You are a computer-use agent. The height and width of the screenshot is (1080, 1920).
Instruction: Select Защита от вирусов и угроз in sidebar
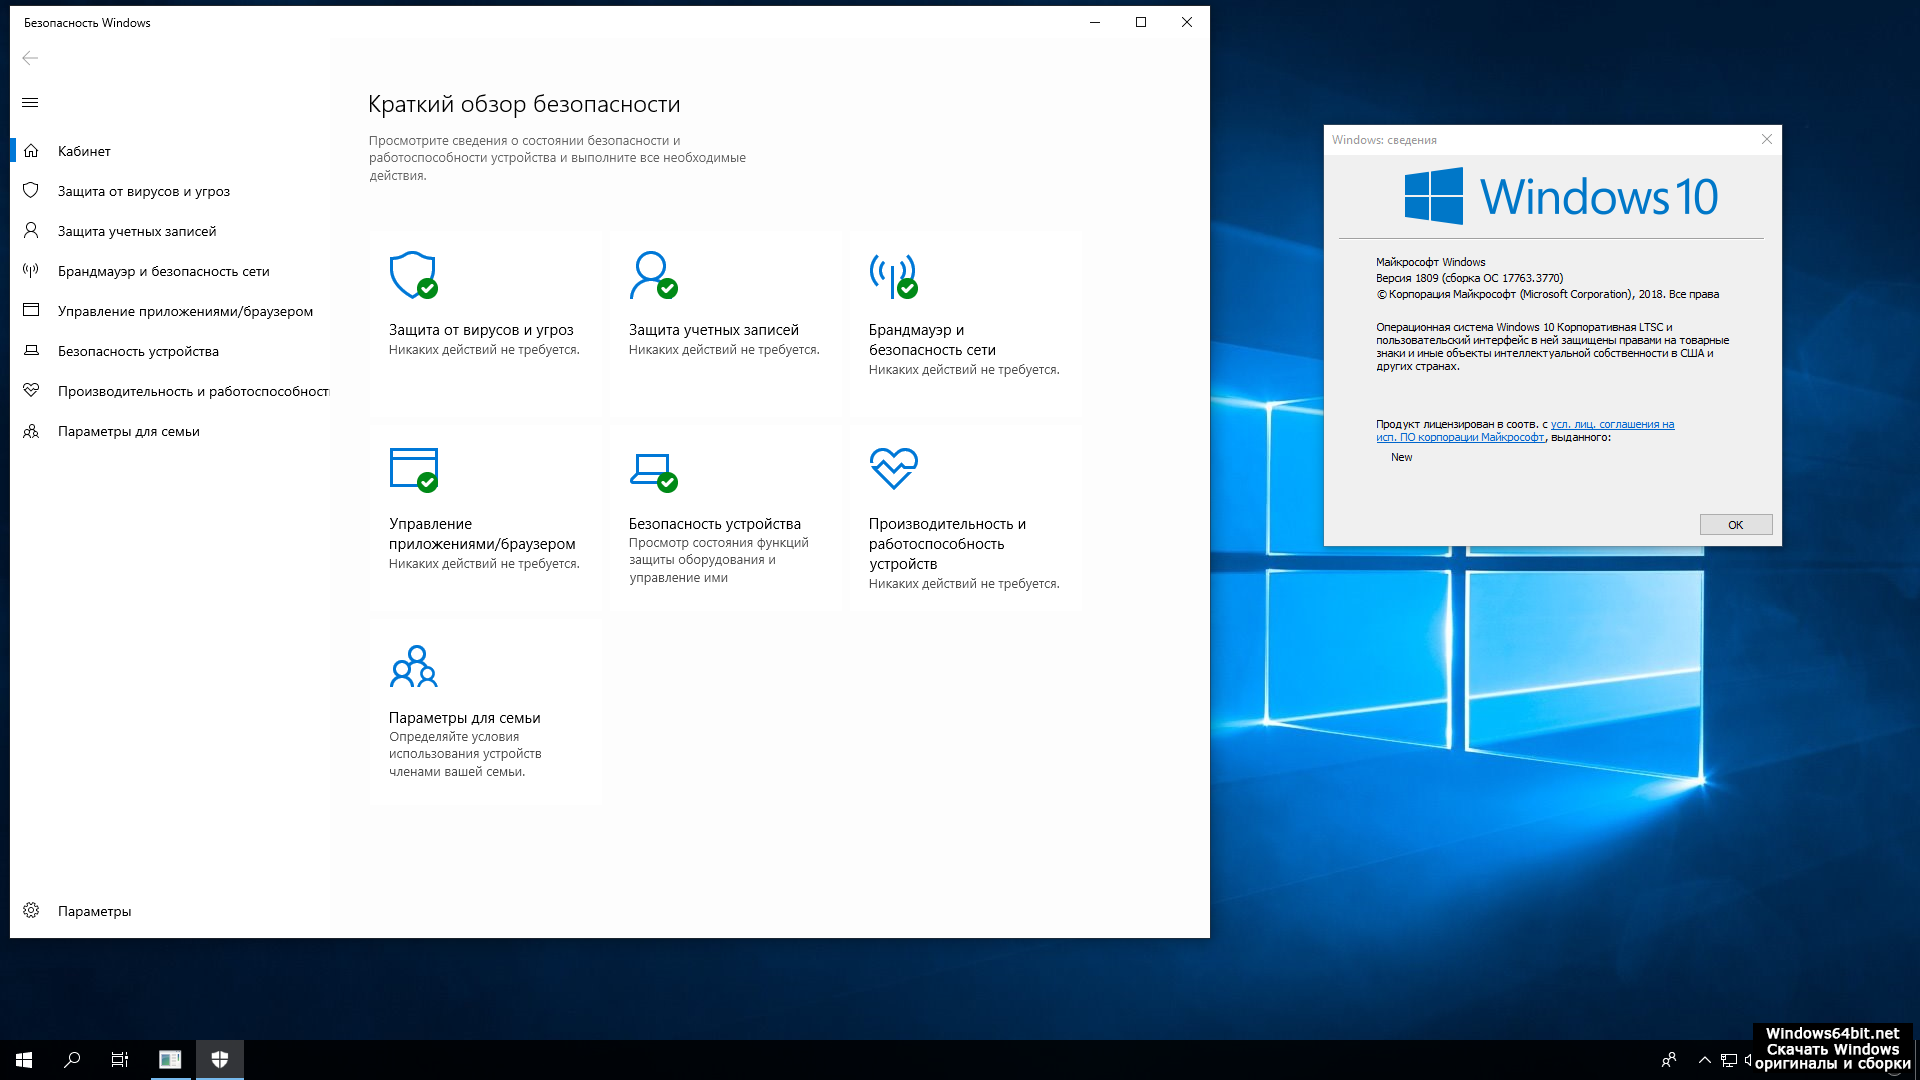click(x=143, y=191)
